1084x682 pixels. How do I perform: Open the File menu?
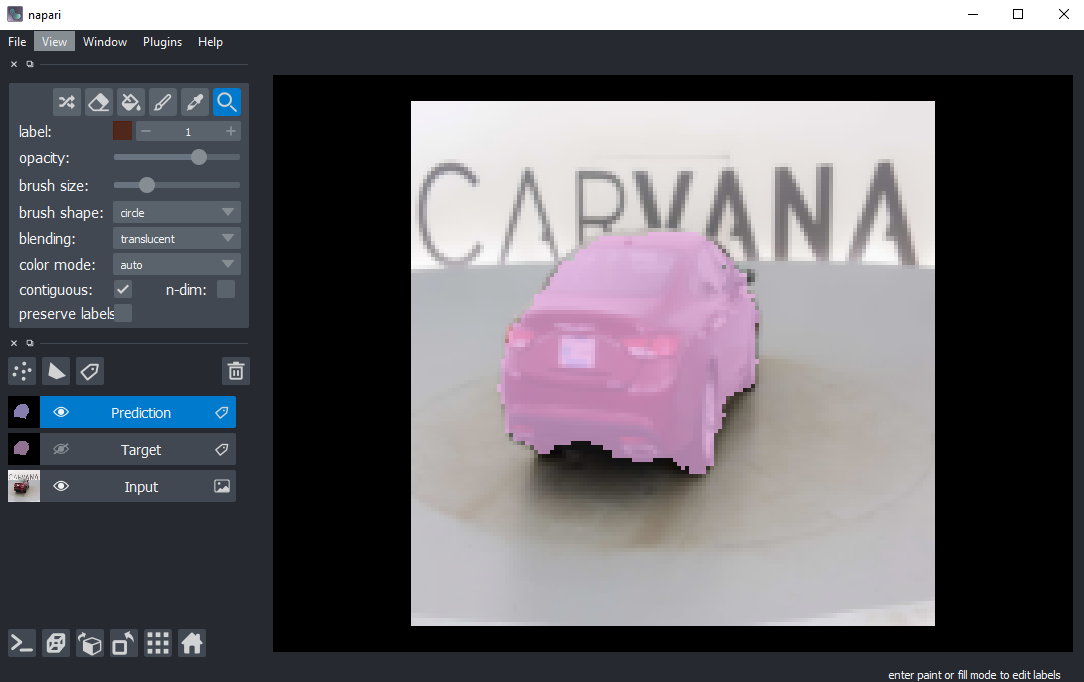coord(17,41)
